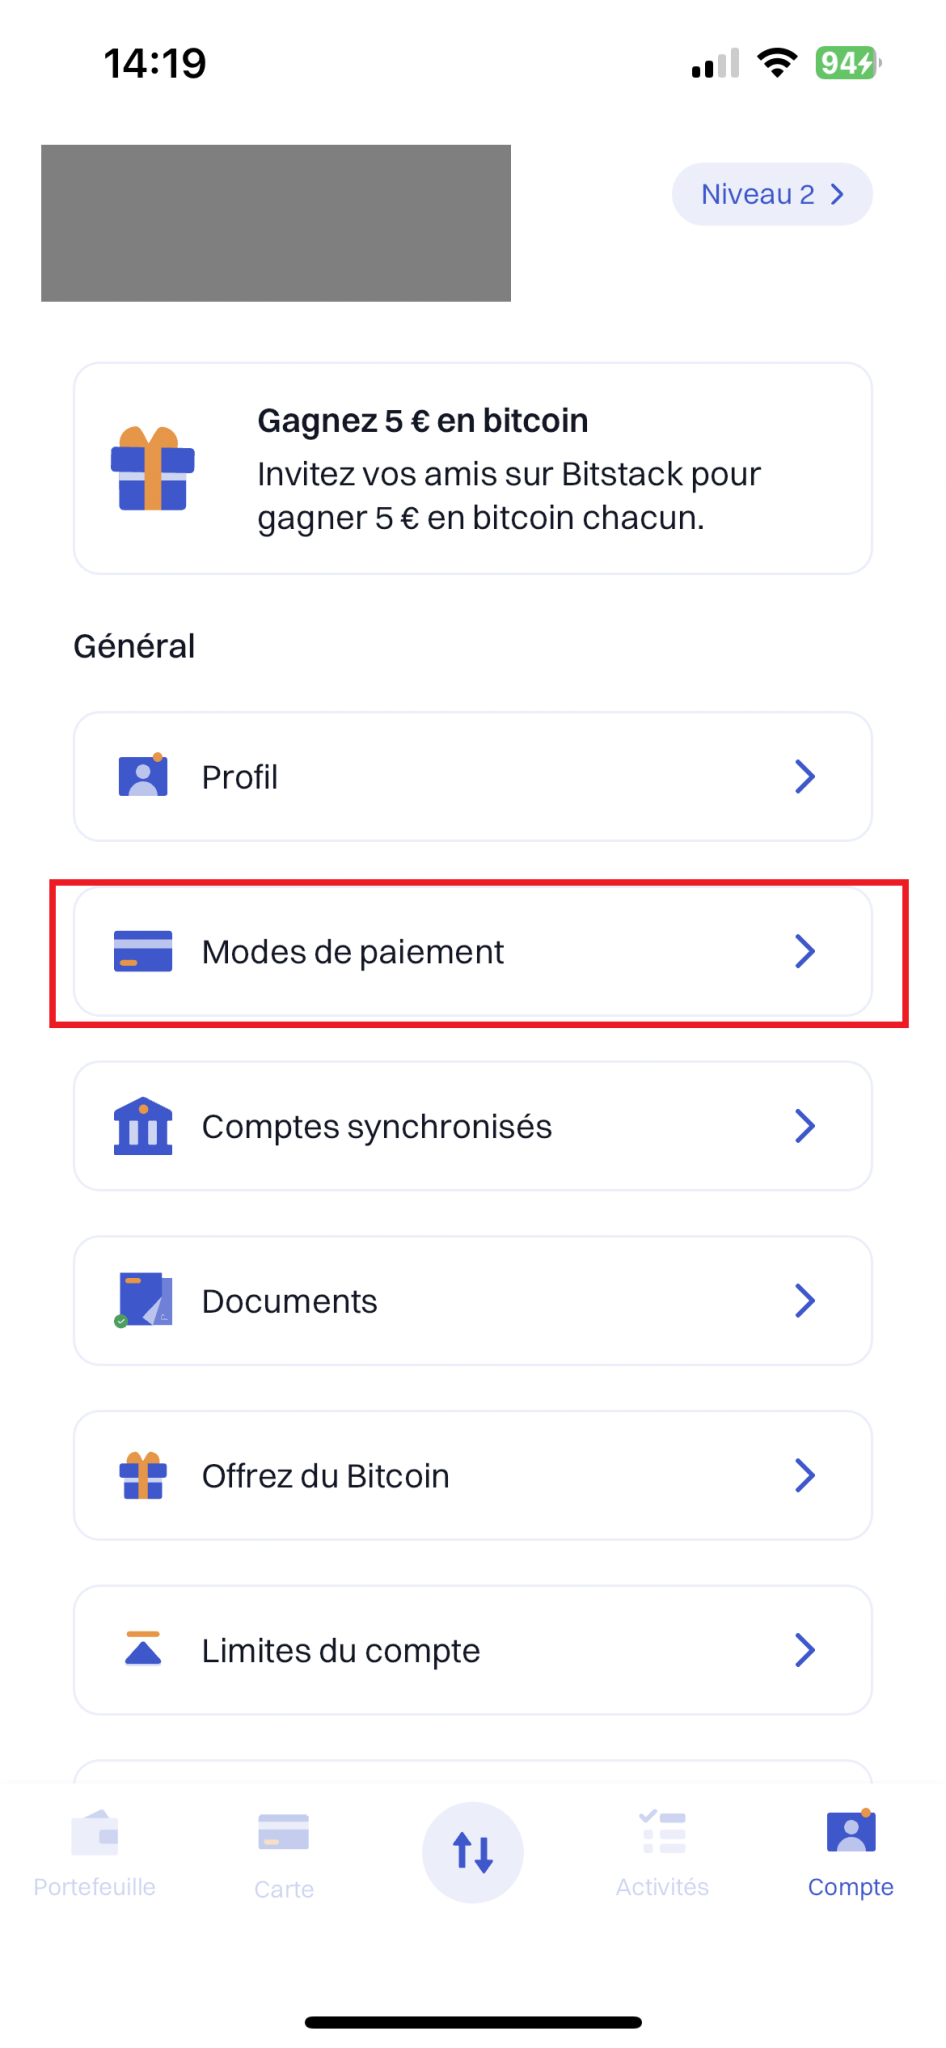
Task: Click the Modes de paiement card icon
Action: tap(143, 951)
